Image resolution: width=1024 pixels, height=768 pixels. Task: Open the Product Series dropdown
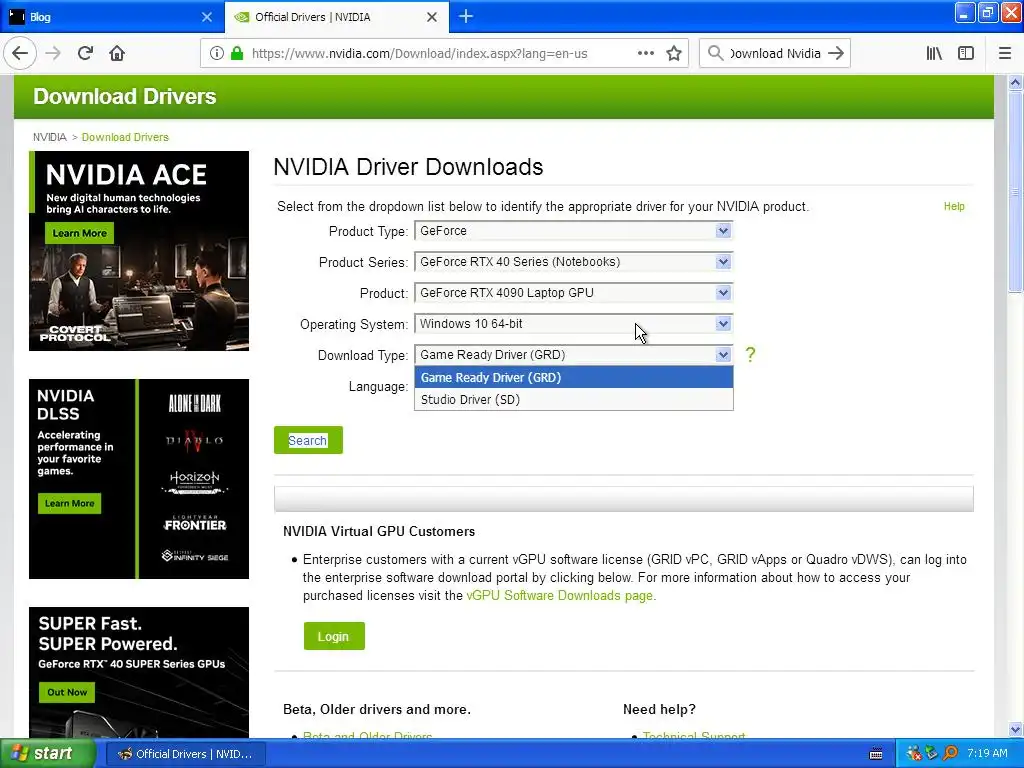click(573, 262)
